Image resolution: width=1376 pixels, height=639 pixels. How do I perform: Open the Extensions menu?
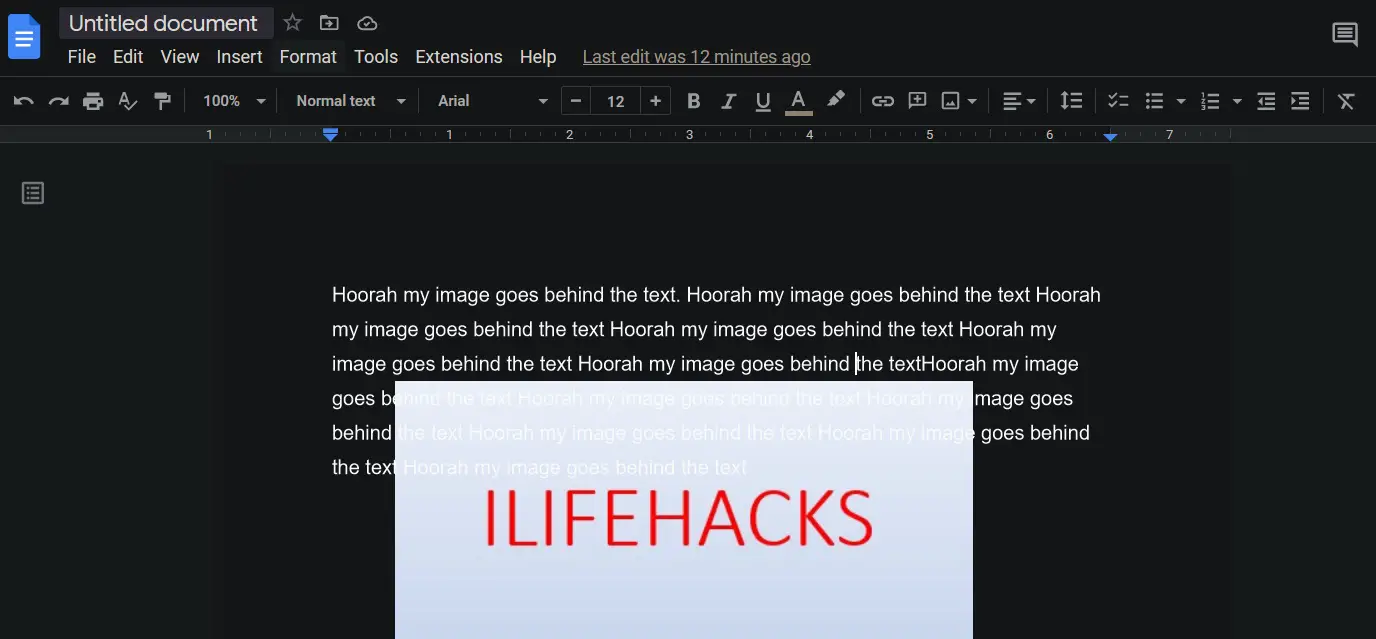click(x=459, y=57)
